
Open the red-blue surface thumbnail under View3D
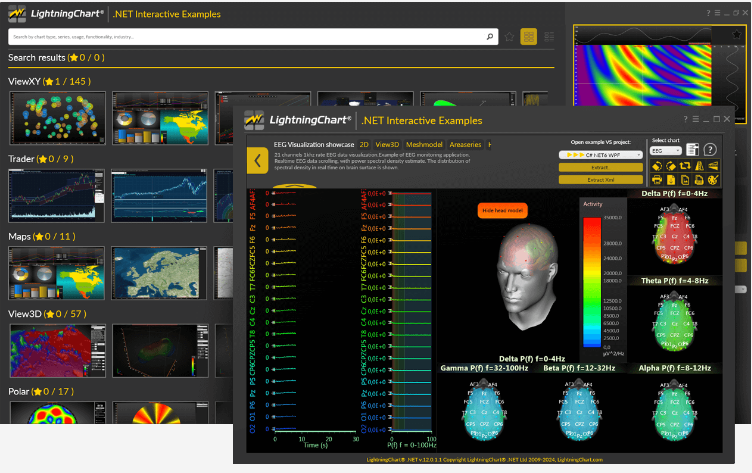coord(58,351)
